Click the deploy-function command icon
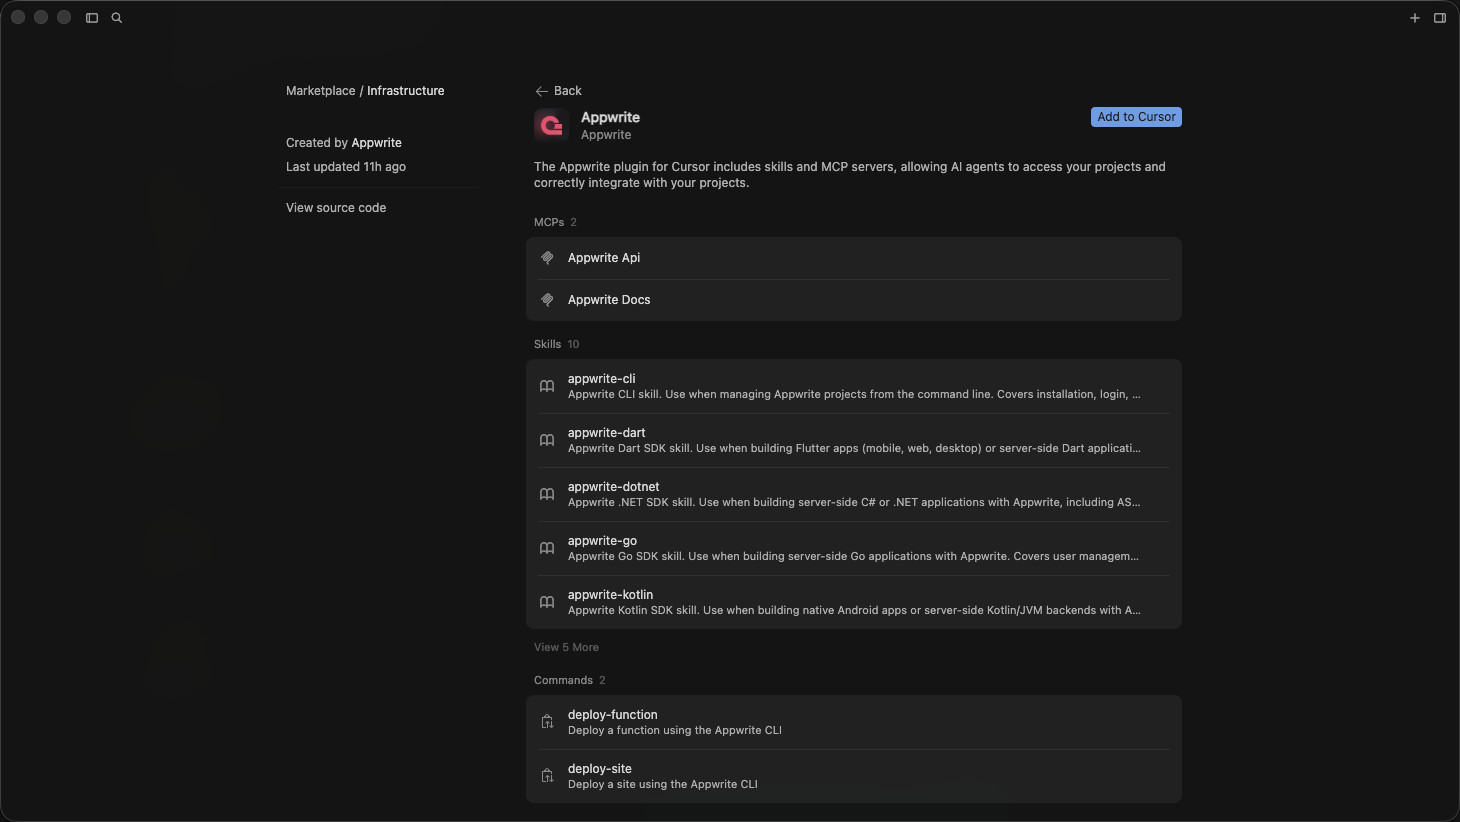Screen dimensions: 1460x822 click(x=547, y=721)
